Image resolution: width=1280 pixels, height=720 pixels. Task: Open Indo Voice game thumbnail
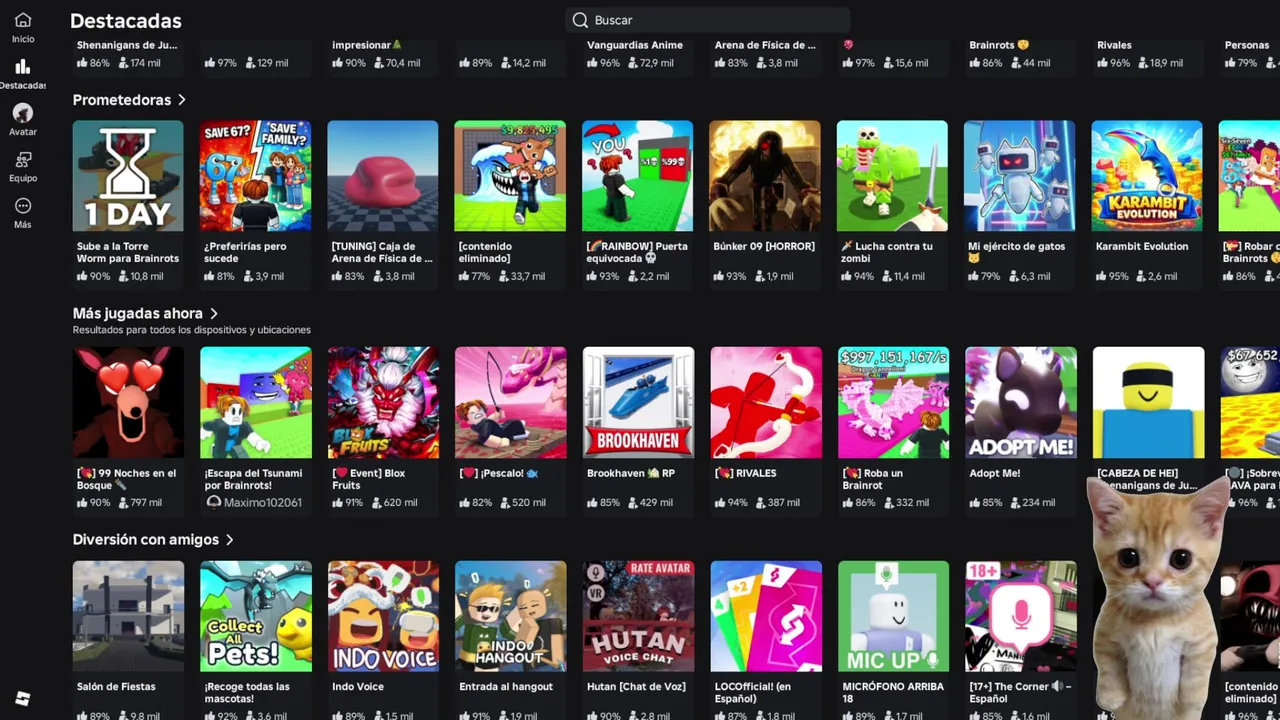pyautogui.click(x=383, y=616)
